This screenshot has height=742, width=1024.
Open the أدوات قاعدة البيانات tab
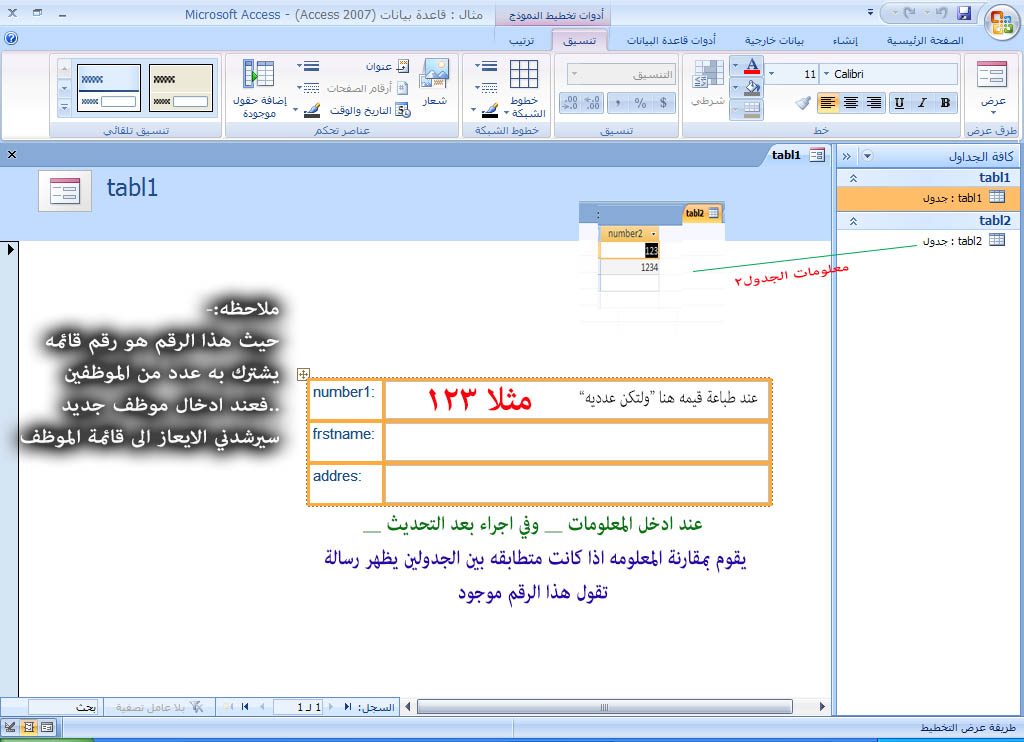tap(671, 40)
